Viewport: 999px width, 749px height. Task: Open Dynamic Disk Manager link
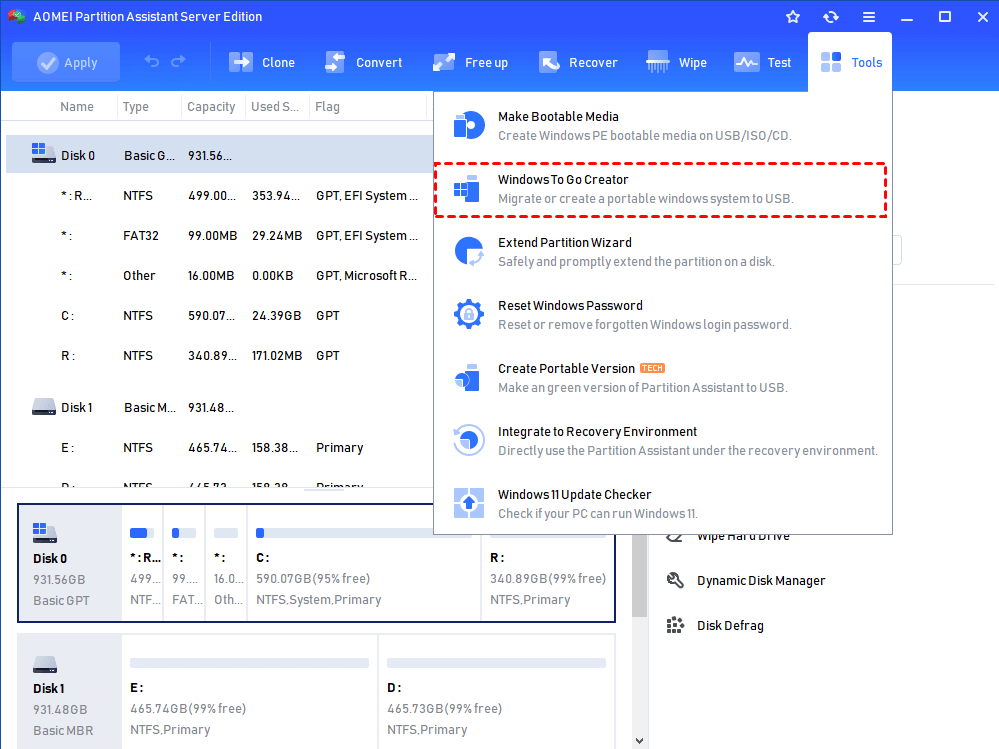click(760, 581)
